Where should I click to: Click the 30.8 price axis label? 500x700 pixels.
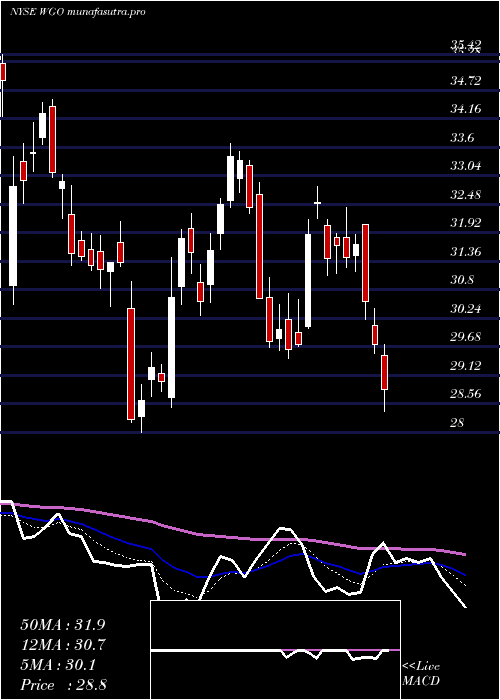coord(462,280)
